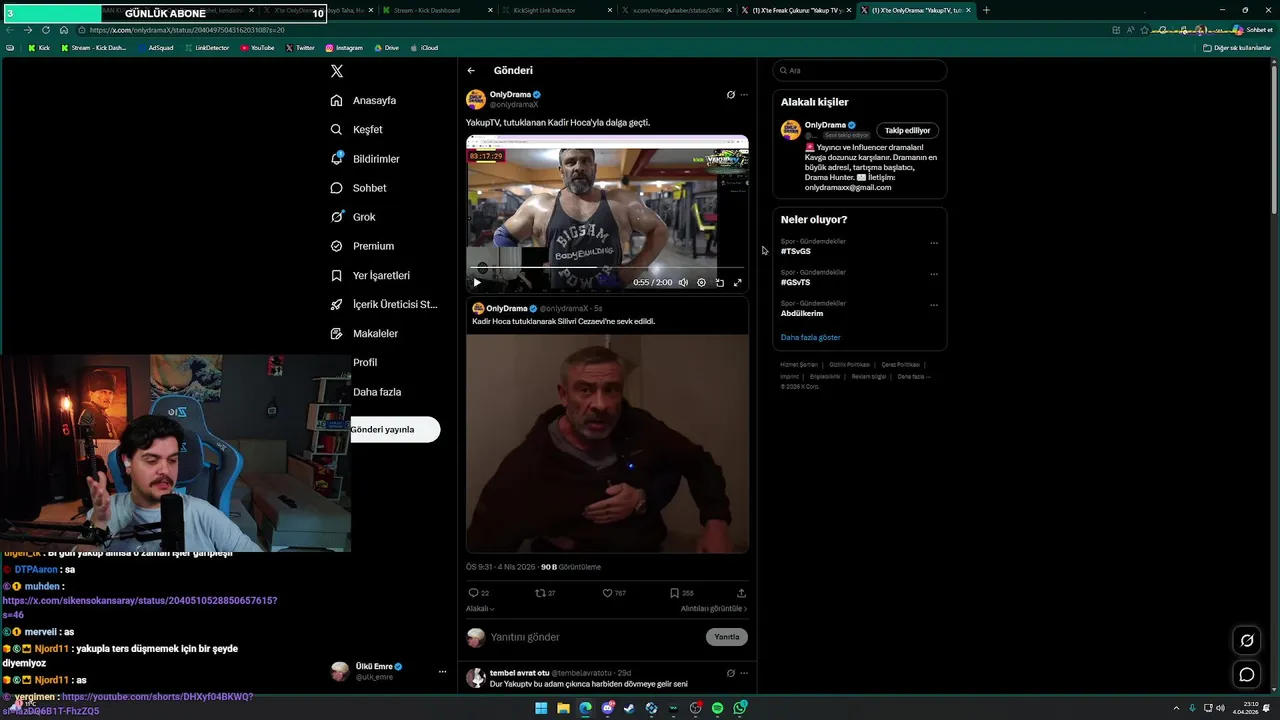Play the YakupTV video
Screen dimensions: 1280x720
[477, 282]
